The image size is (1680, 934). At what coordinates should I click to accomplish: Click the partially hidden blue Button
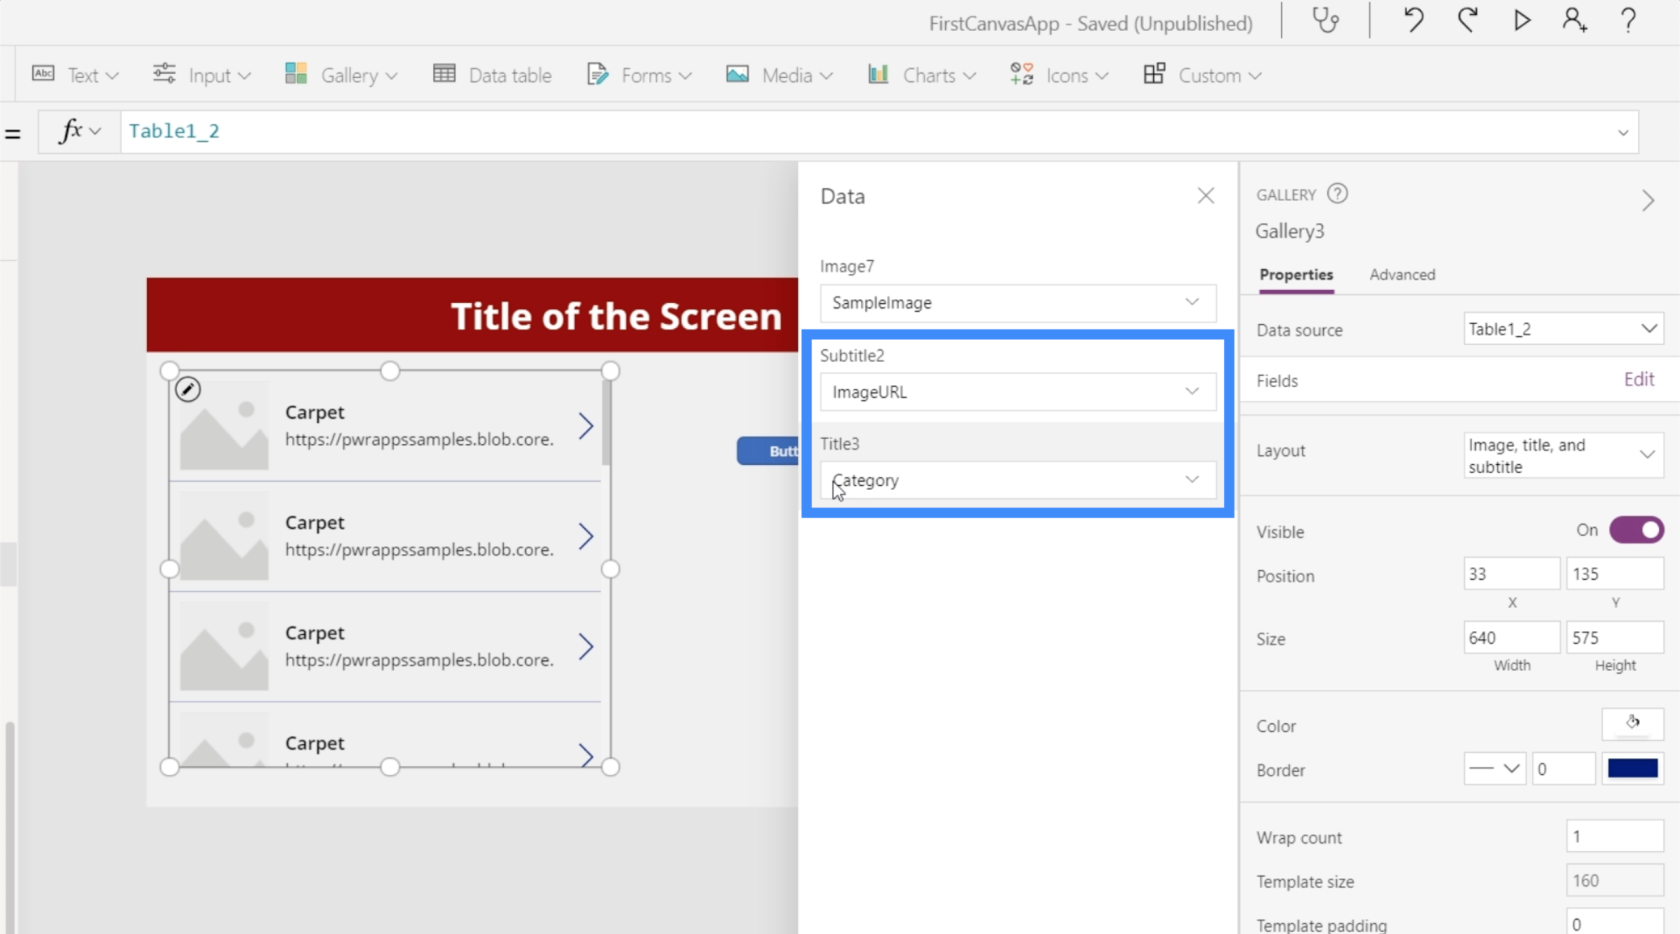click(x=768, y=451)
